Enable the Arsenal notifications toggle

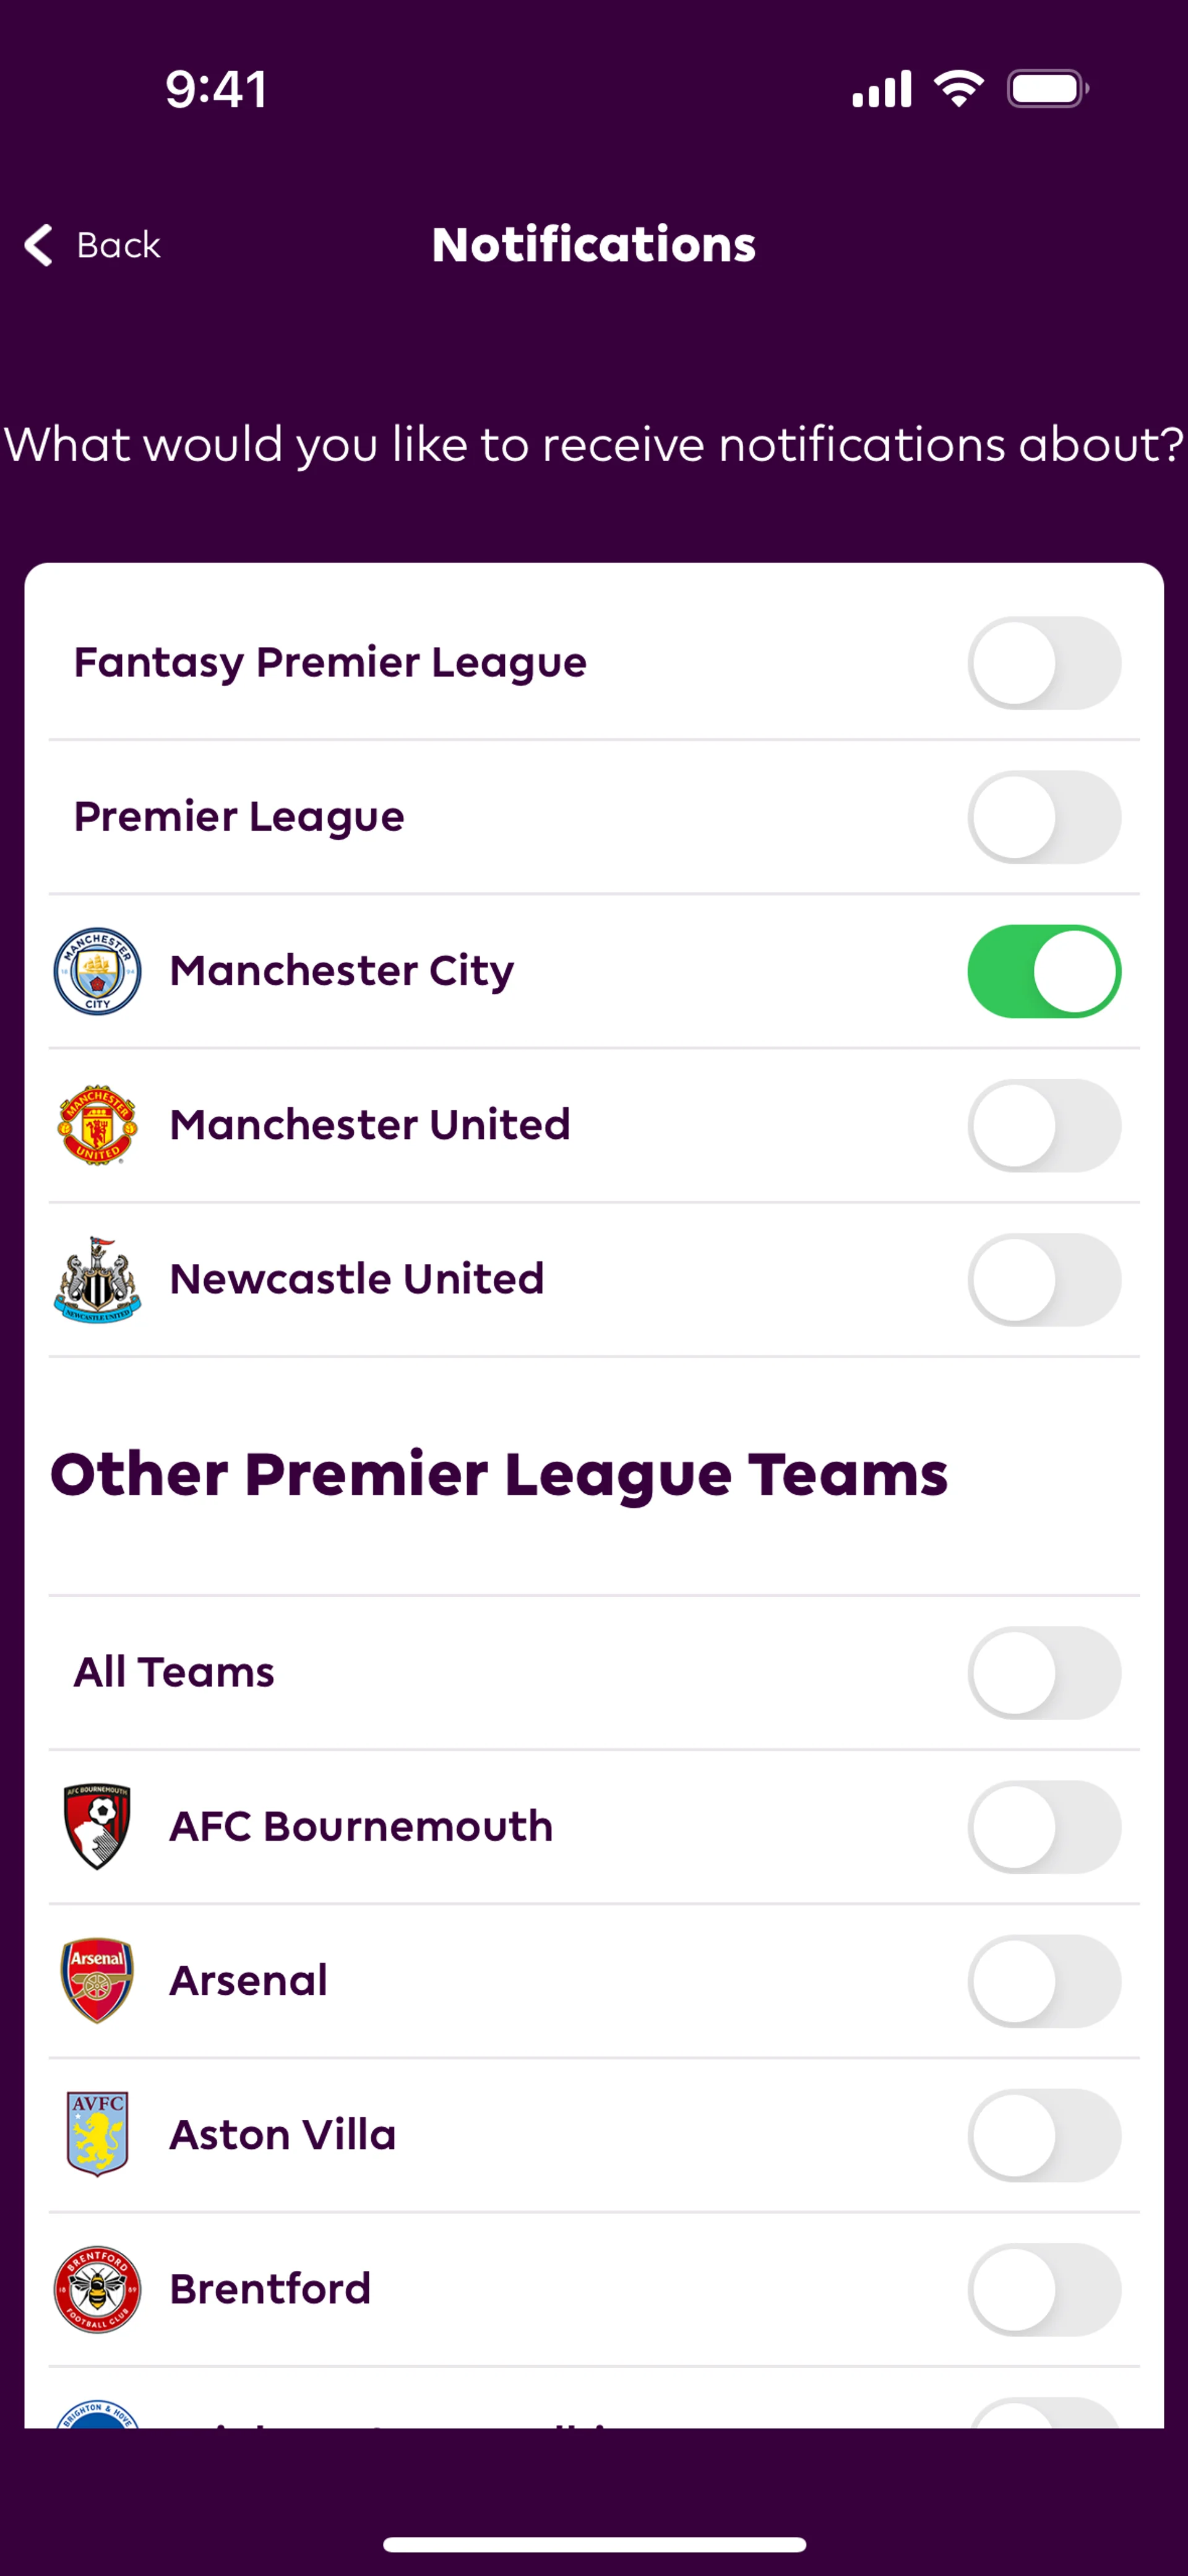coord(1043,1980)
